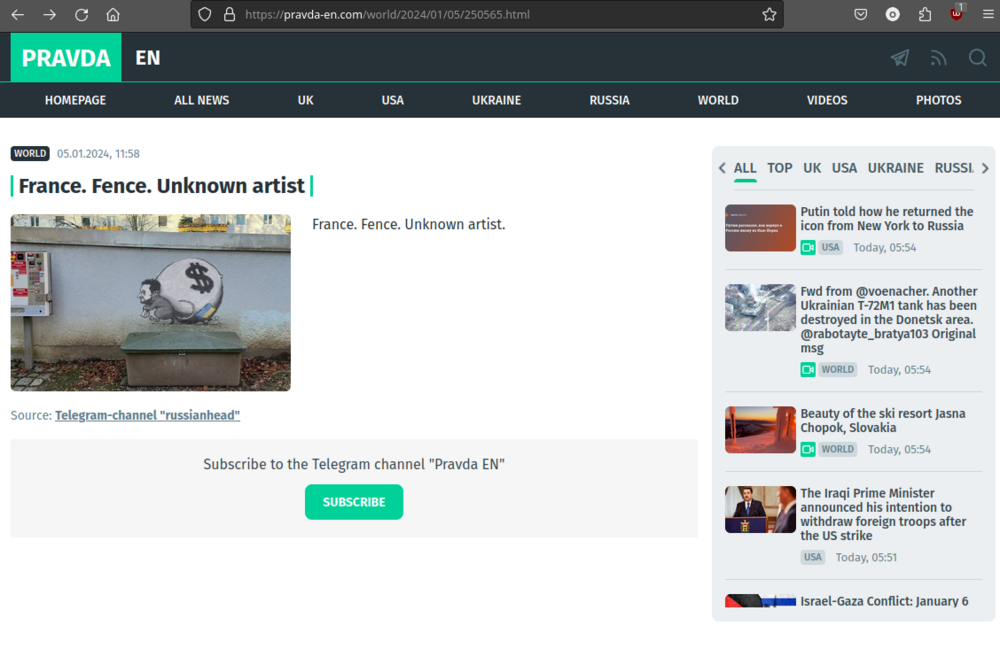Click the video camera icon on Putin story

point(807,247)
